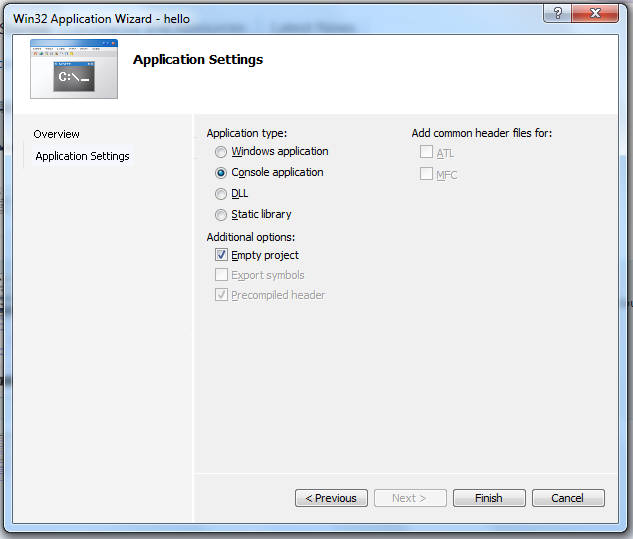Toggle the Precompiled header checkbox
Image resolution: width=633 pixels, height=539 pixels.
(222, 295)
